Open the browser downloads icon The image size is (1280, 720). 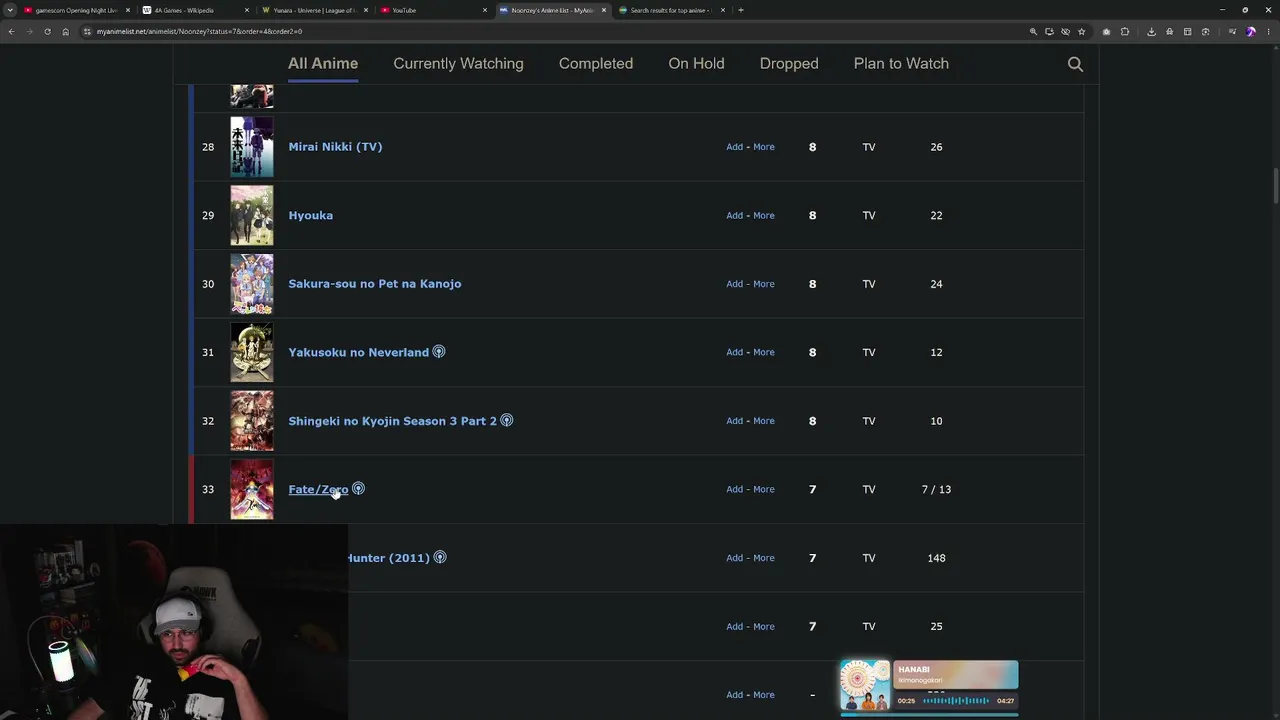click(x=1151, y=31)
